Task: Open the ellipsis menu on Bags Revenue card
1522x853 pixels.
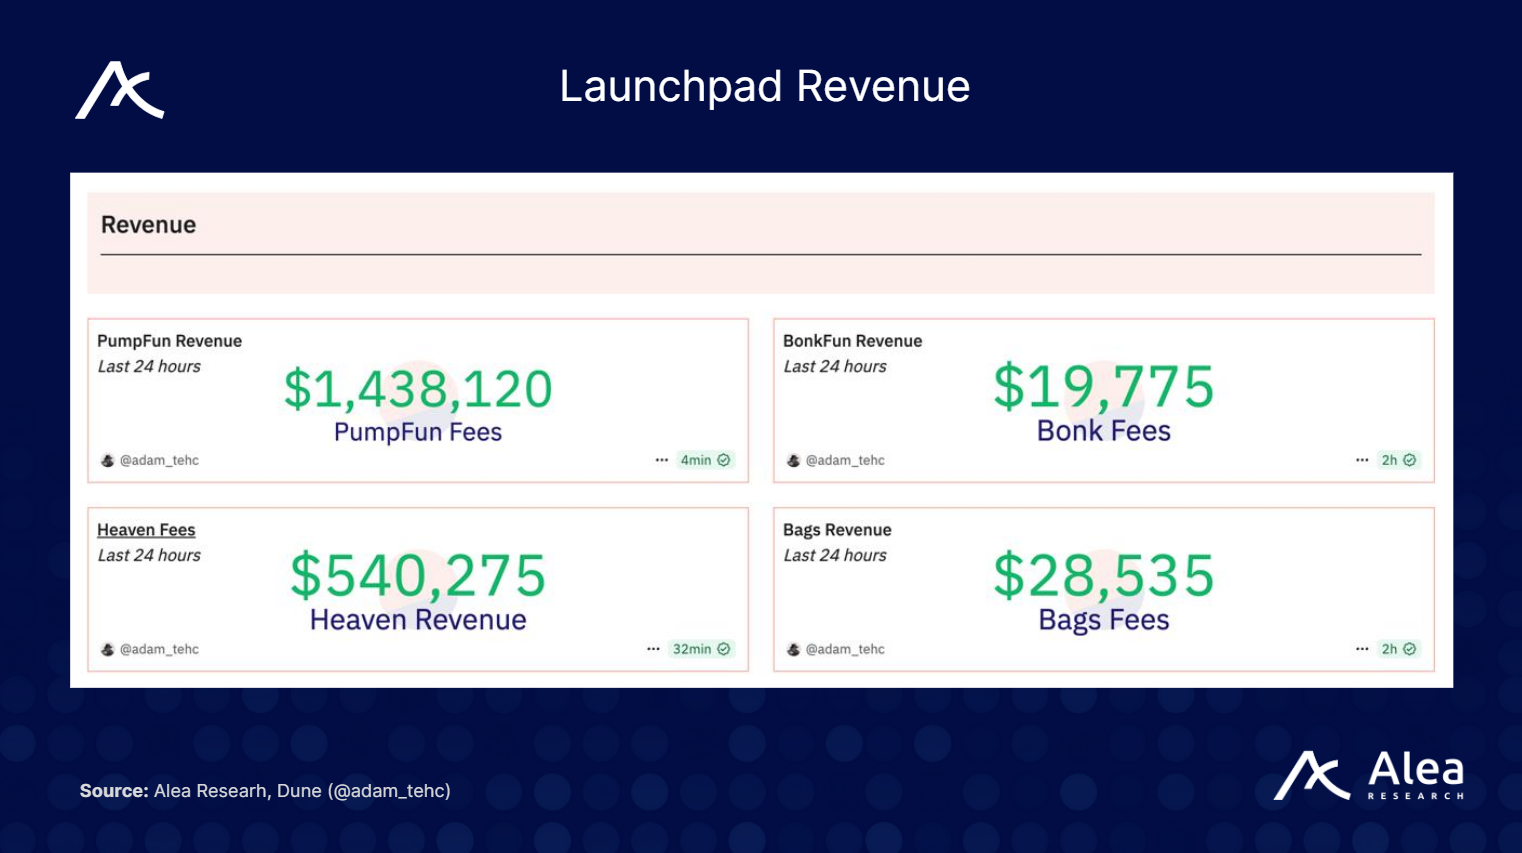Action: [x=1361, y=648]
